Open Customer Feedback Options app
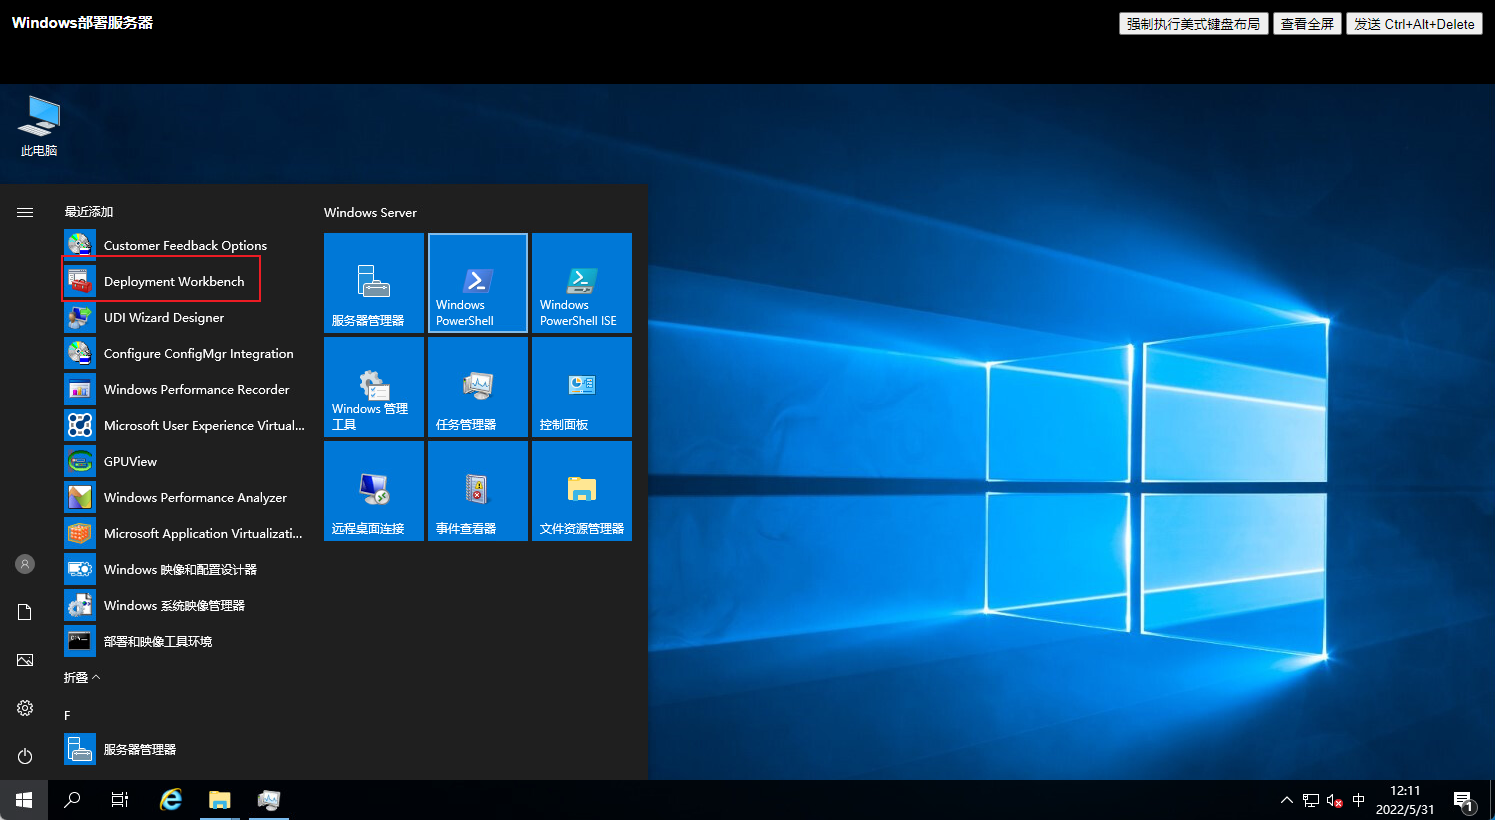 (x=185, y=245)
